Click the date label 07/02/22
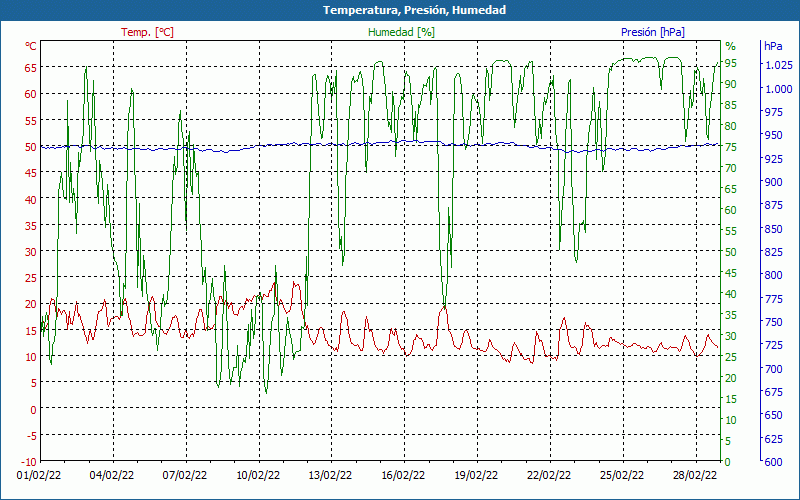Image resolution: width=800 pixels, height=500 pixels. [185, 476]
